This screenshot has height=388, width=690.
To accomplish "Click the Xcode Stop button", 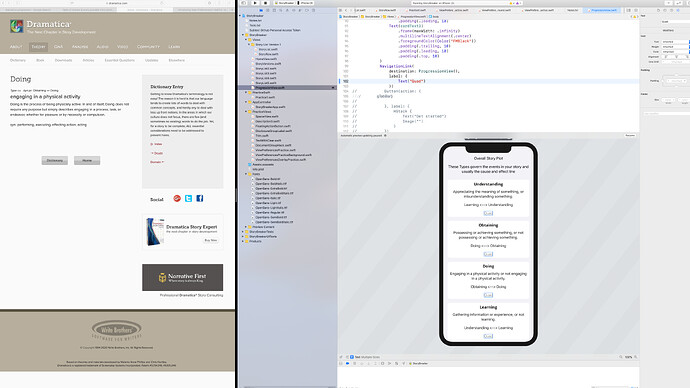I will [x=265, y=3].
